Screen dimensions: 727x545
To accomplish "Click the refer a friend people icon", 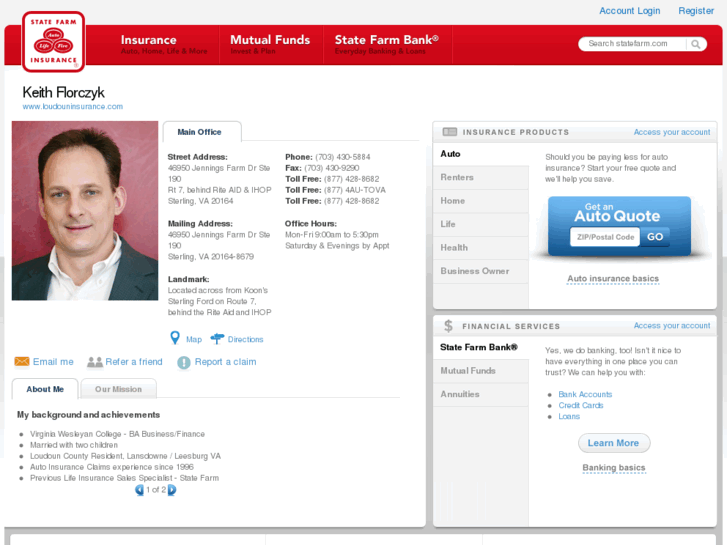I will click(95, 362).
